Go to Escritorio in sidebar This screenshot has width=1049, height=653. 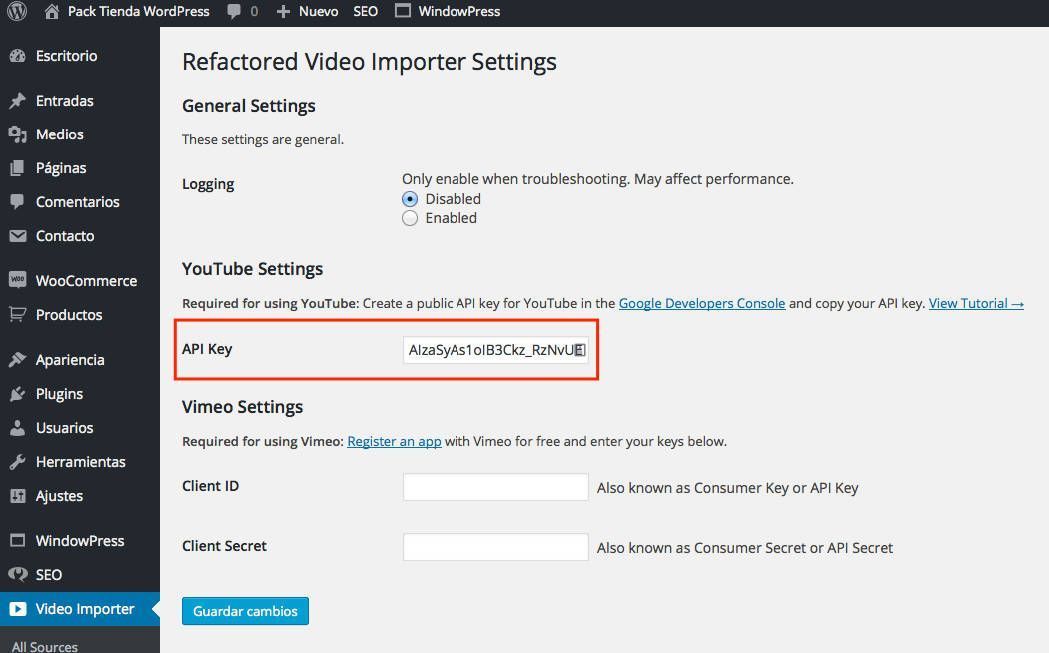66,56
